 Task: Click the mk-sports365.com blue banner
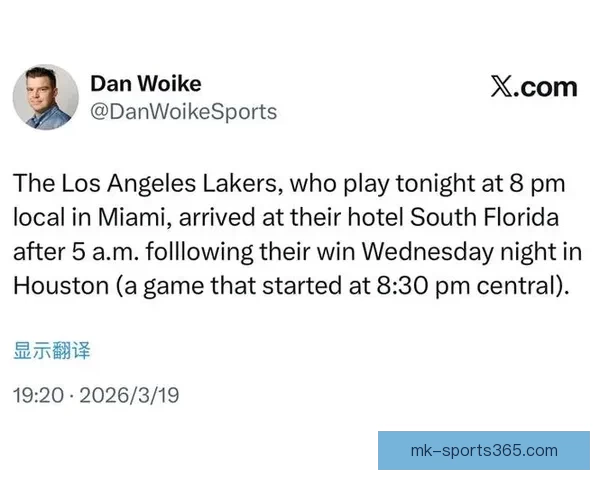click(x=484, y=450)
